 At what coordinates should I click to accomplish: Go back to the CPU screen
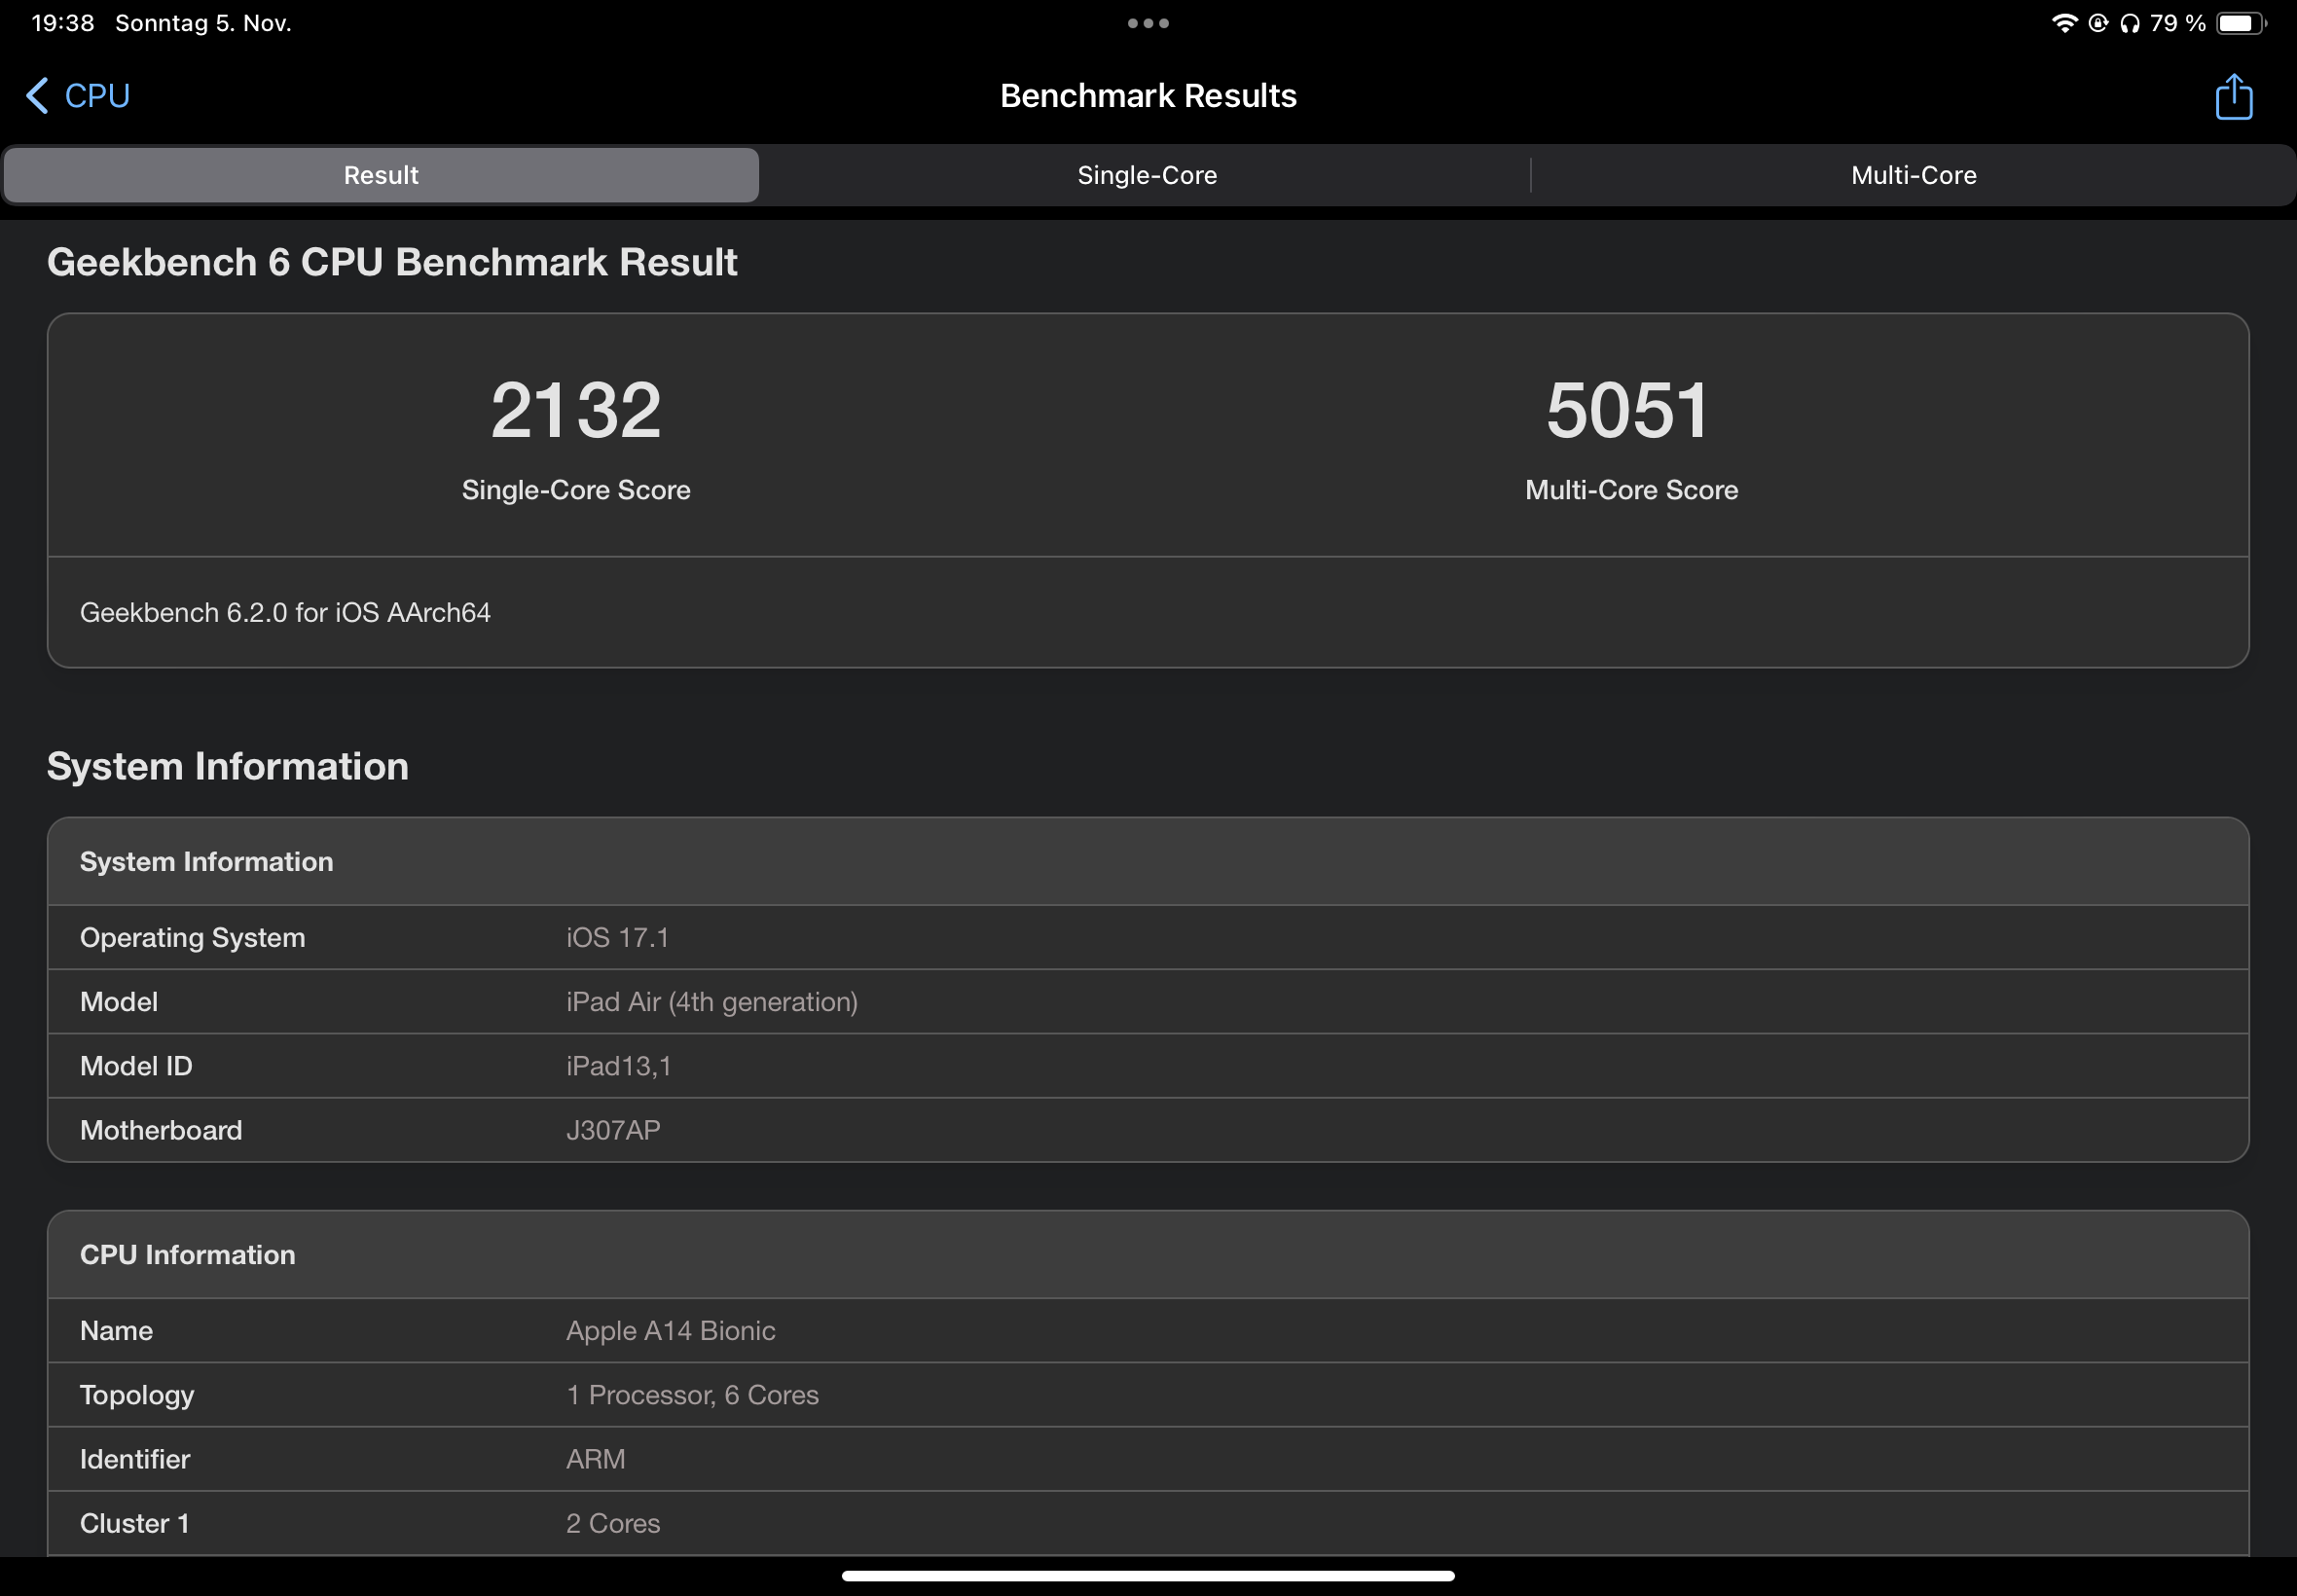pos(78,96)
